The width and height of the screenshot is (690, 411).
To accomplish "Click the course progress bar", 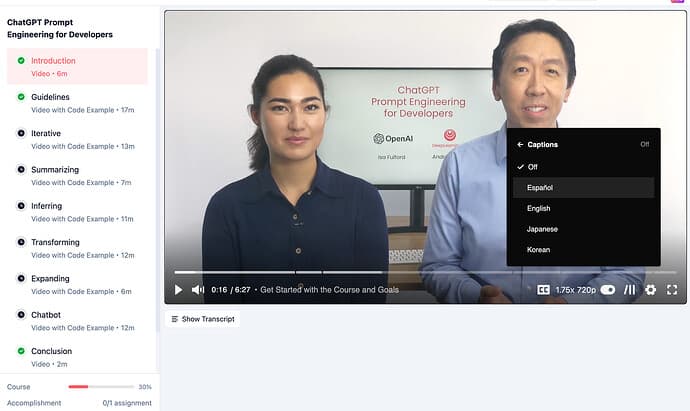I will (x=101, y=387).
